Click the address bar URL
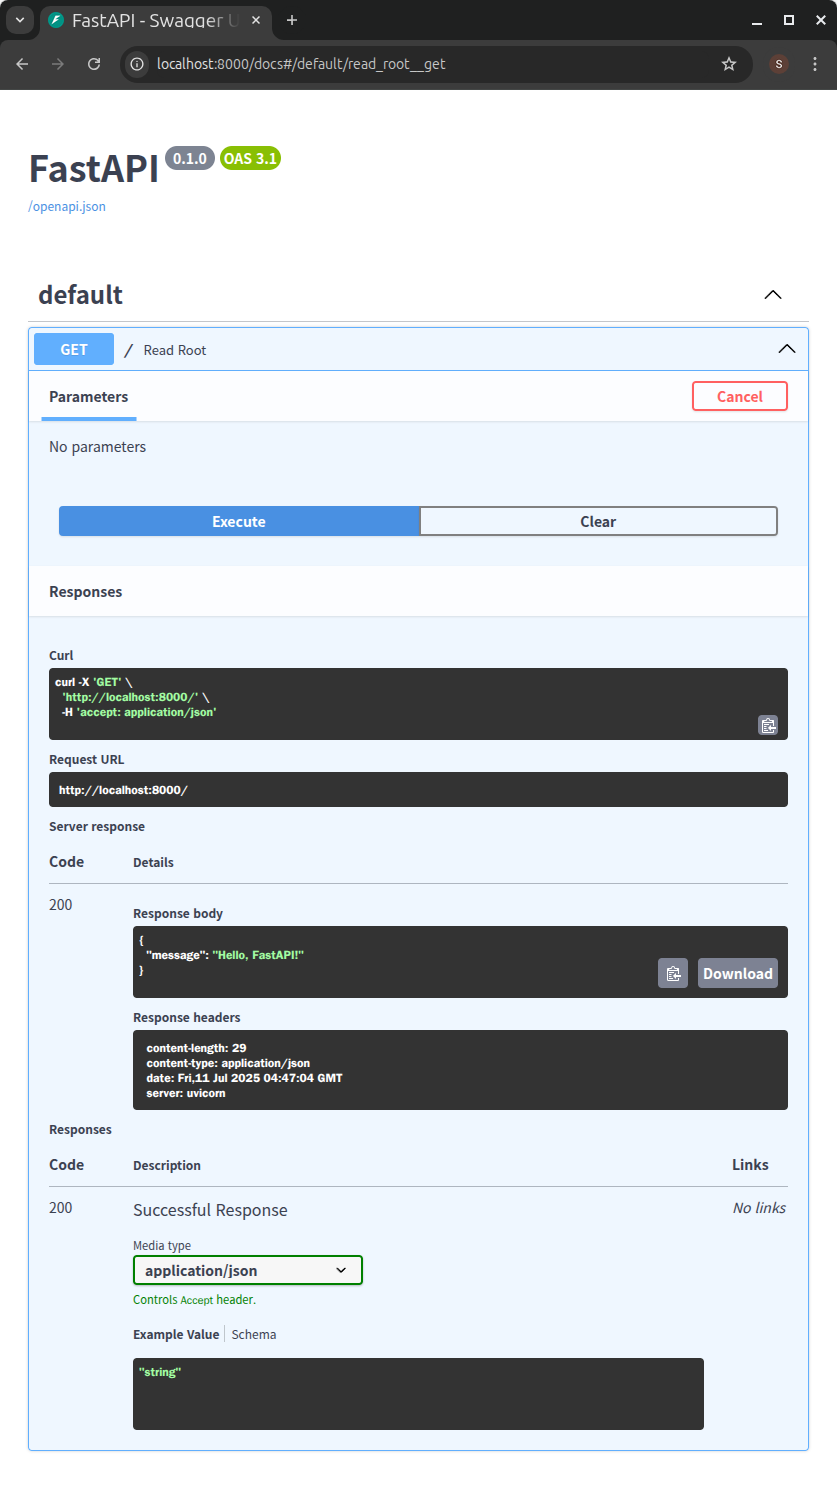This screenshot has height=1489, width=837. tap(301, 64)
